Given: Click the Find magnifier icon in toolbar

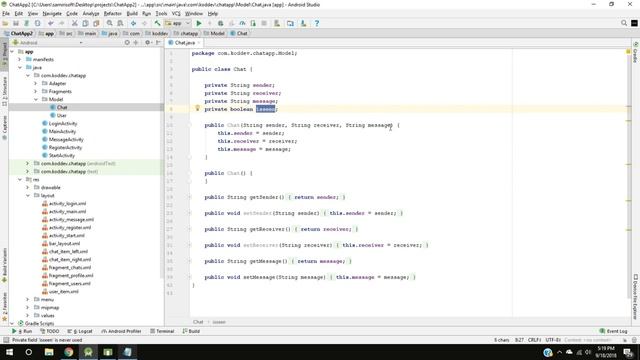Looking at the screenshot, I should pos(109,23).
